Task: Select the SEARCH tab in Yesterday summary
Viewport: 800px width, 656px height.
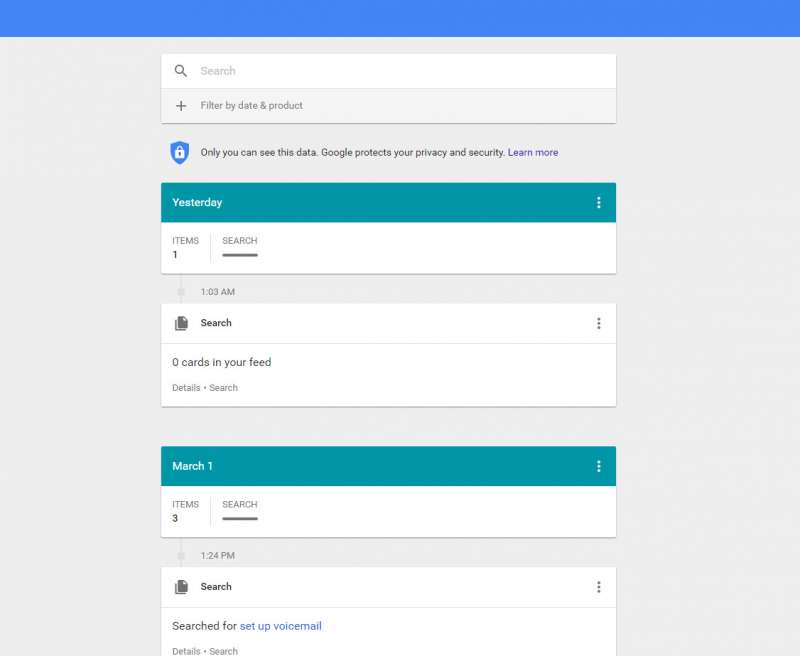Action: click(240, 247)
